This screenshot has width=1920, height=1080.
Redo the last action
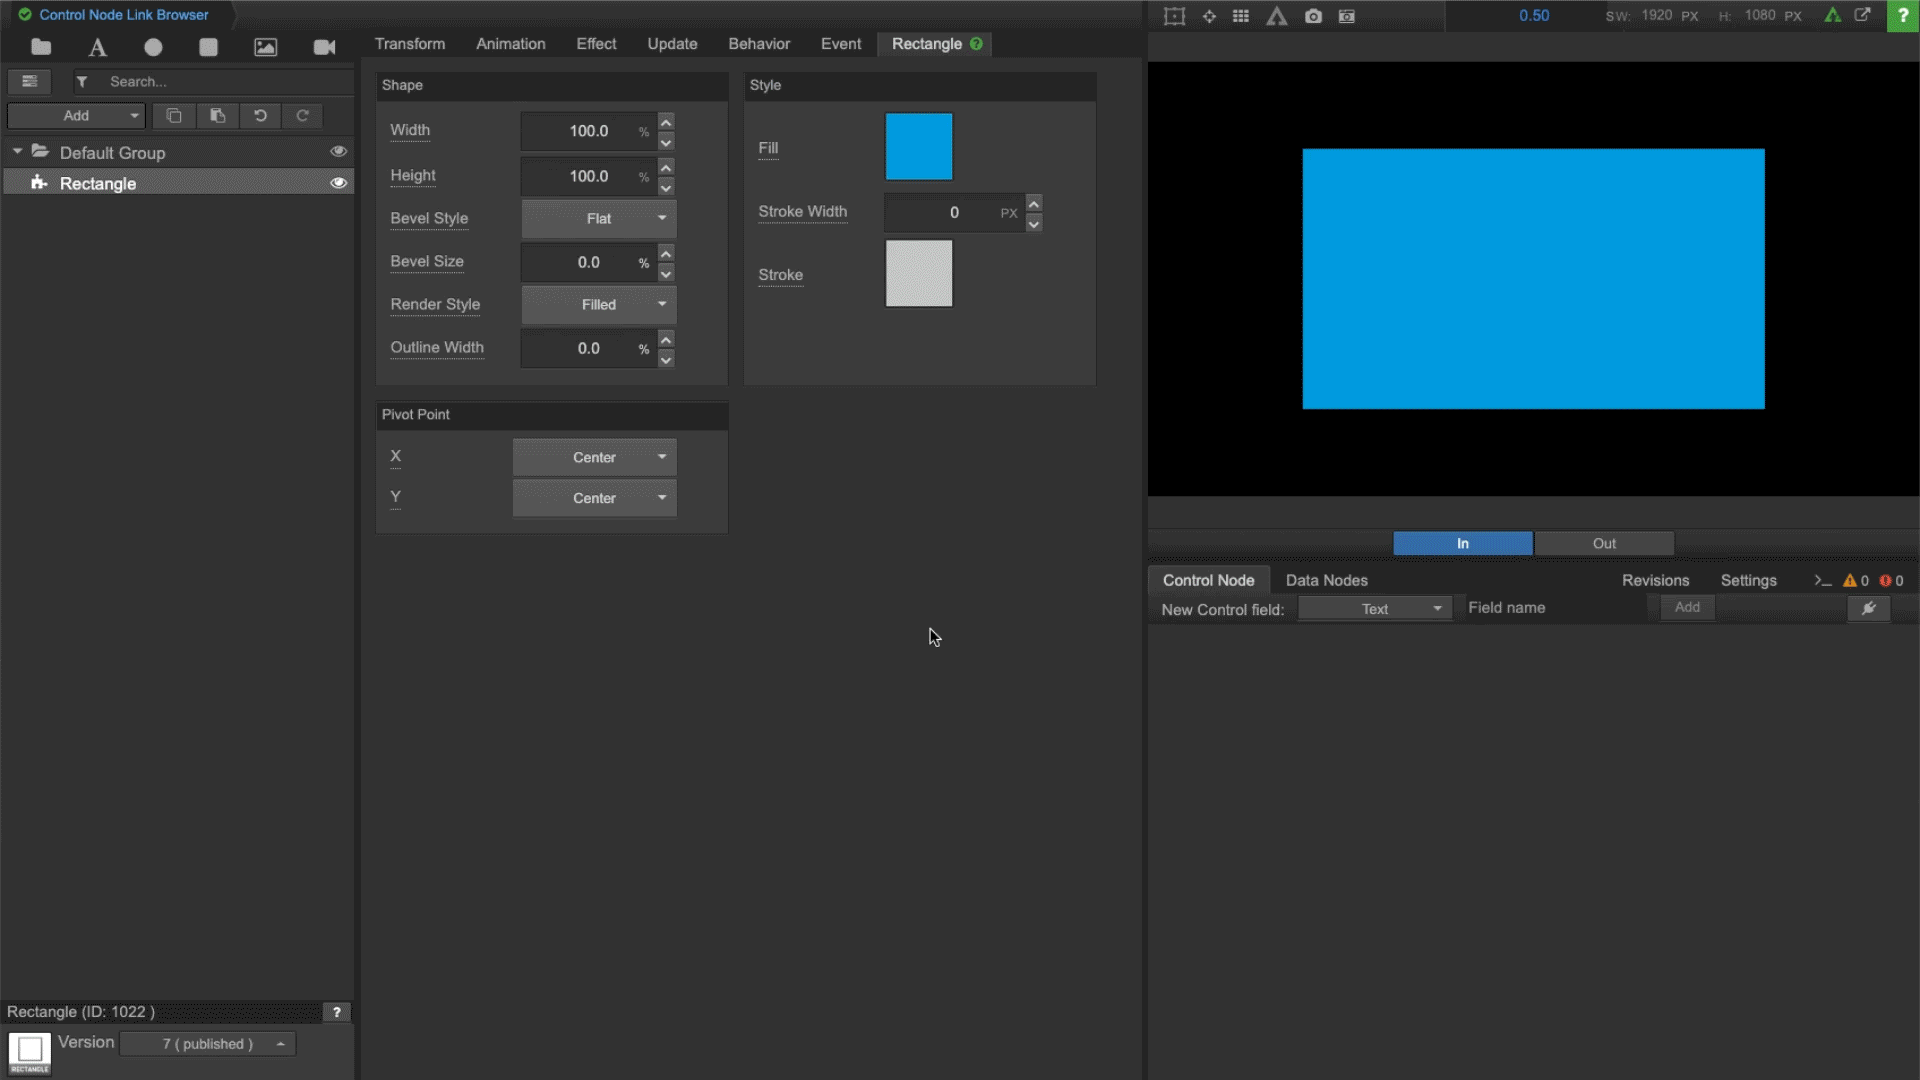pos(303,116)
